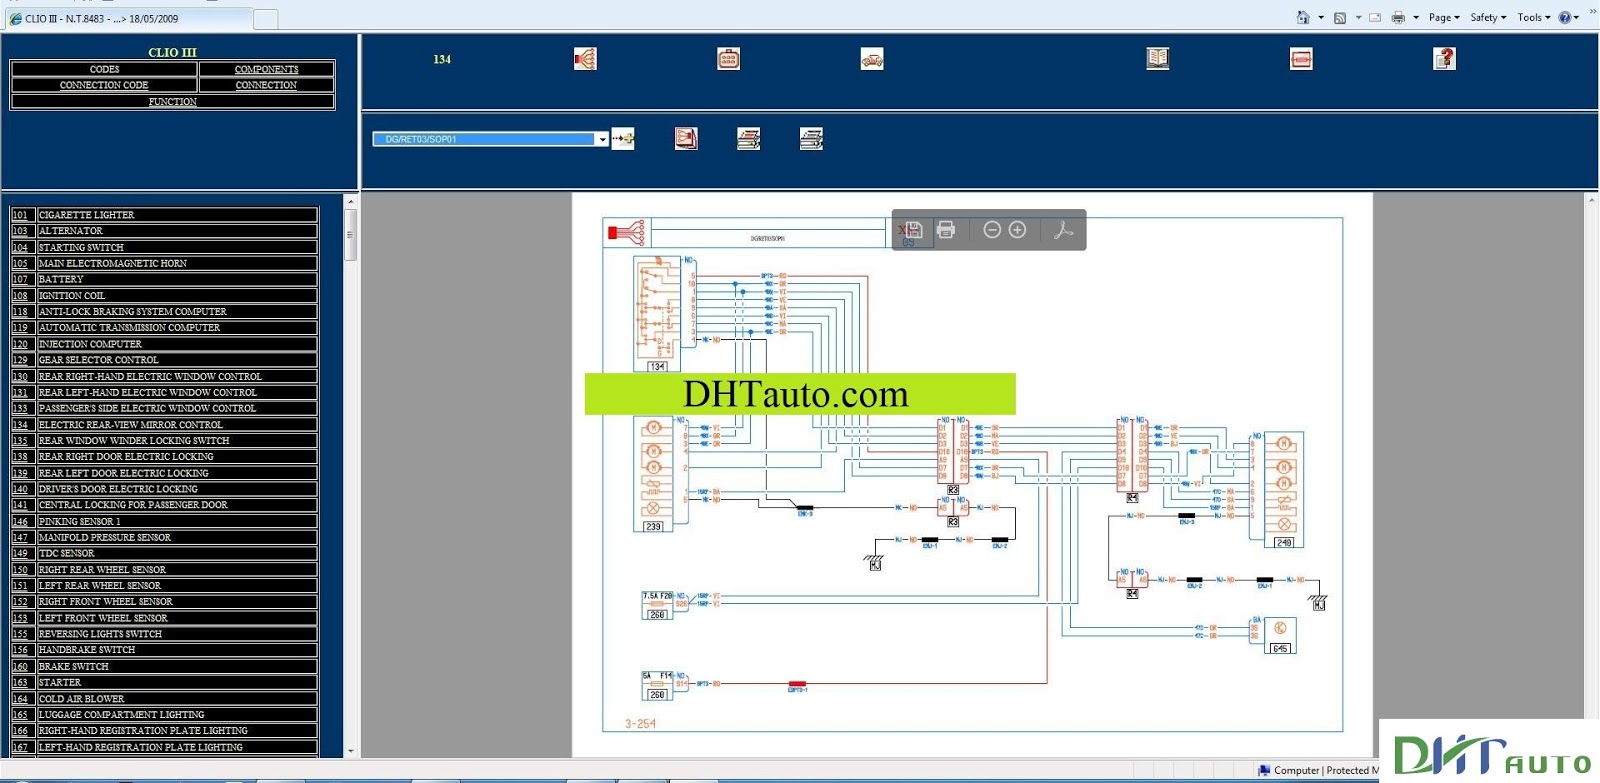1600x783 pixels.
Task: Select TDC SENSOR entry
Action: tap(177, 553)
